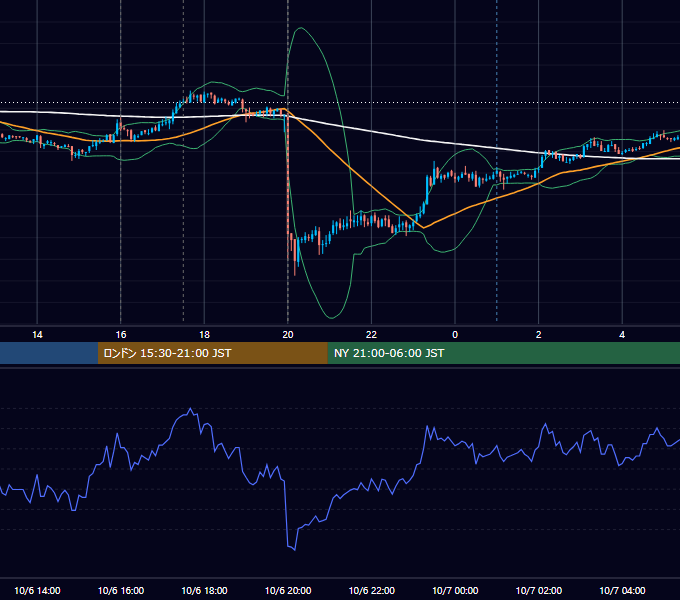Click the 10/6 22:00 date label
Image resolution: width=680 pixels, height=600 pixels.
(372, 590)
